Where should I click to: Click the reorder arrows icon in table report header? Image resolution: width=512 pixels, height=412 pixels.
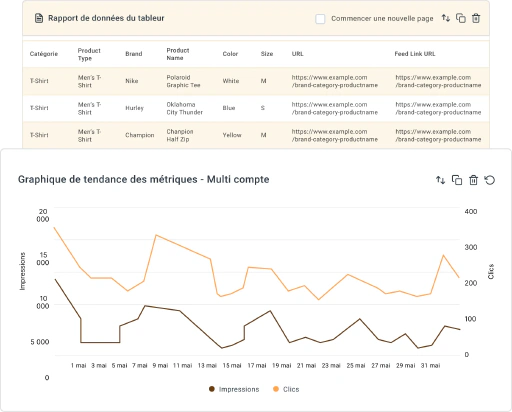[446, 18]
